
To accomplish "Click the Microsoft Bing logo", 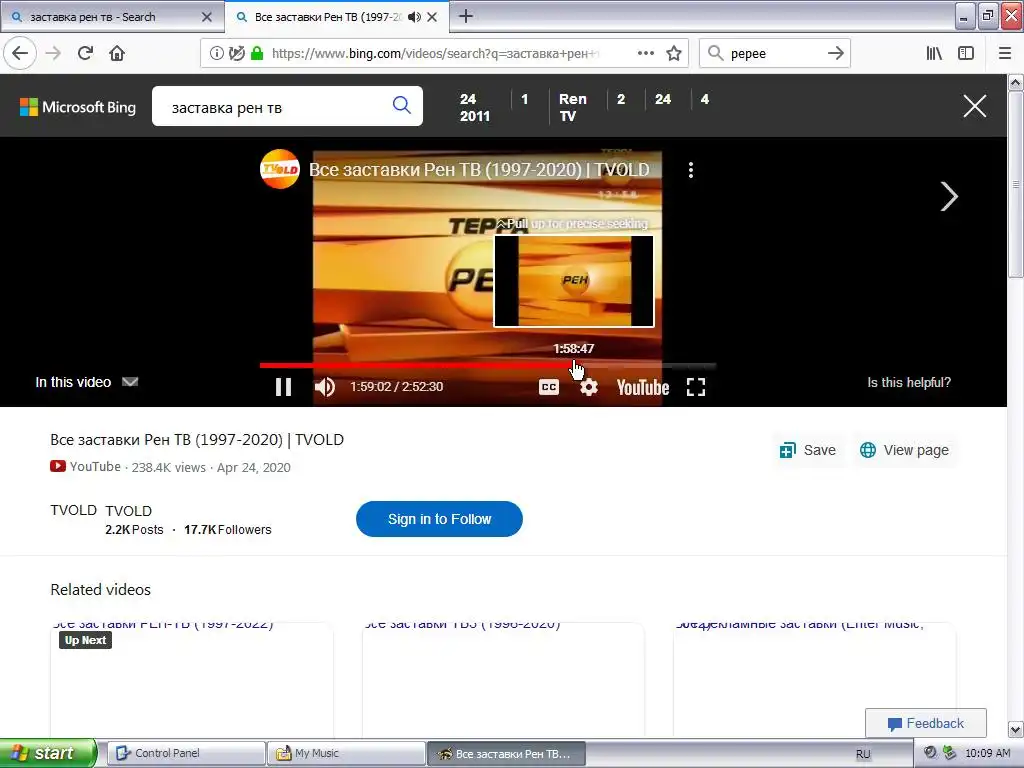I will pos(78,107).
